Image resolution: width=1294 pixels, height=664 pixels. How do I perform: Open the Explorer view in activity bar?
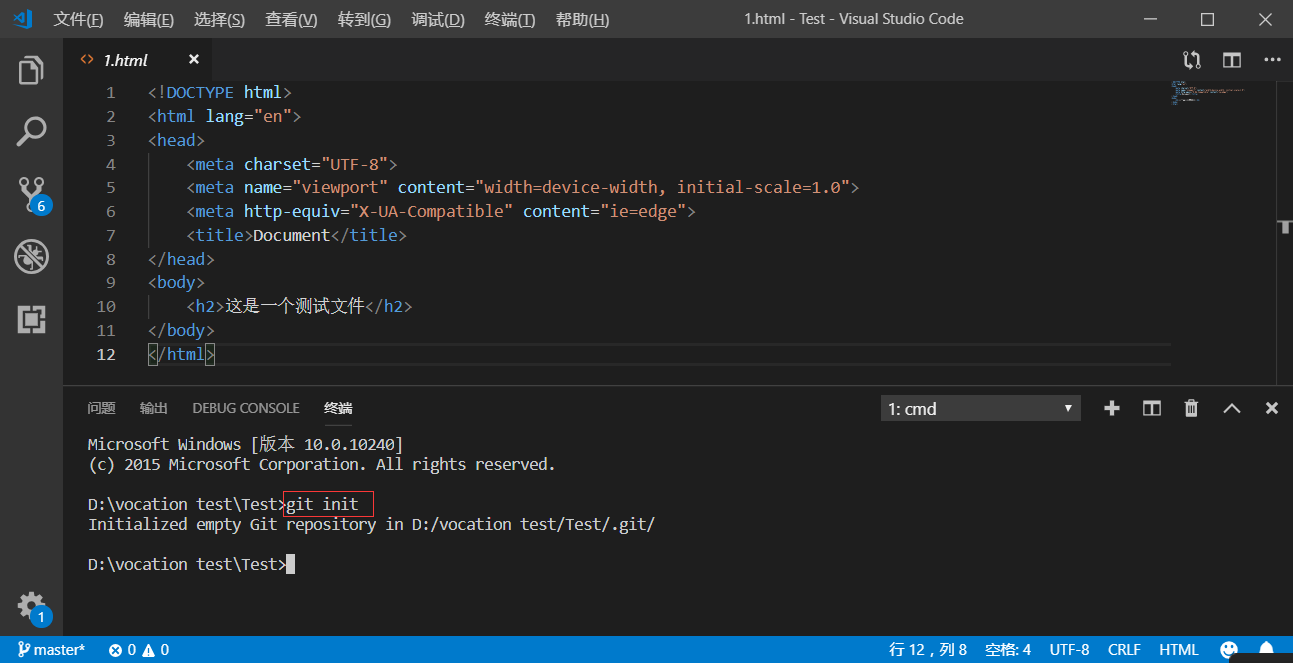point(31,70)
